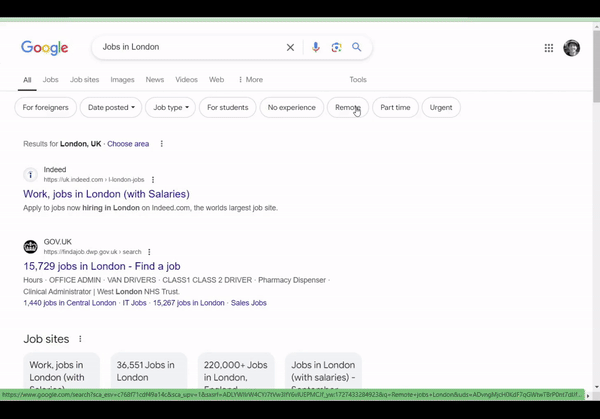Click the London, UK location text

pos(80,144)
